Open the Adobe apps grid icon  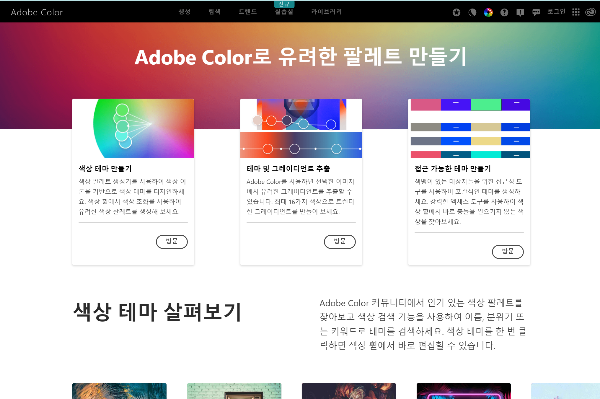point(576,12)
